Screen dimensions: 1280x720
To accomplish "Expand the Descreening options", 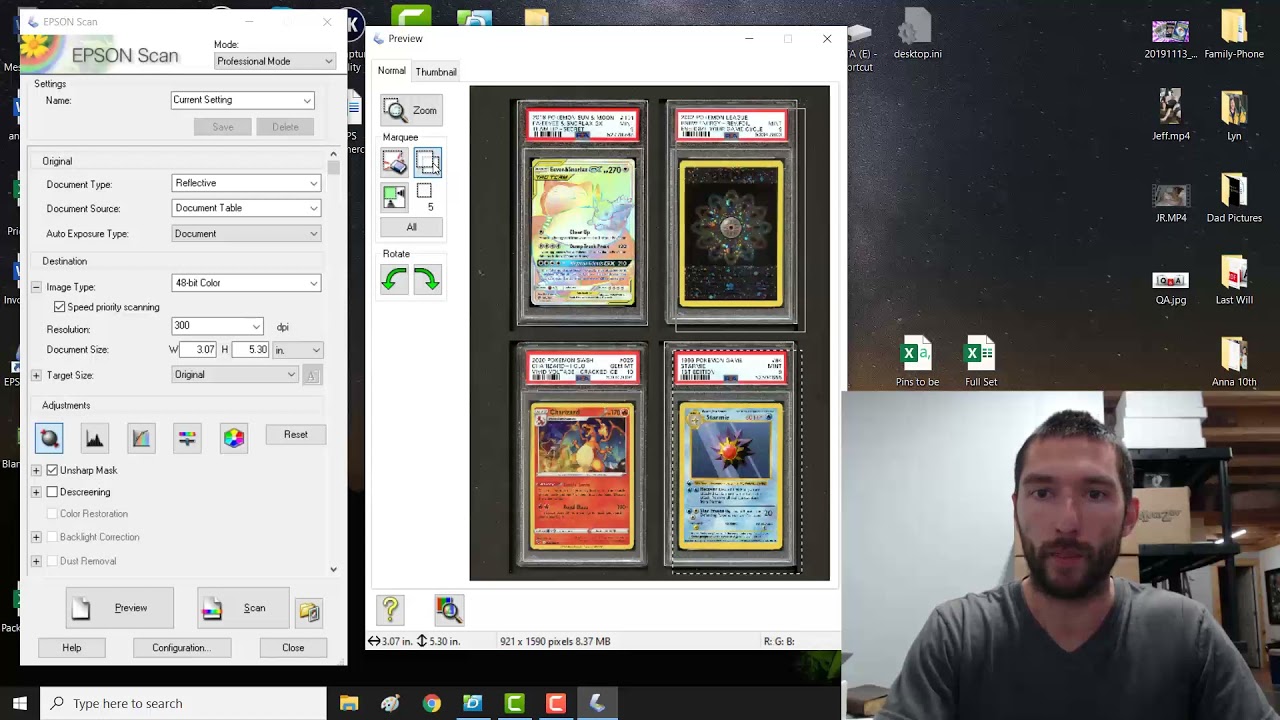I will pyautogui.click(x=36, y=492).
